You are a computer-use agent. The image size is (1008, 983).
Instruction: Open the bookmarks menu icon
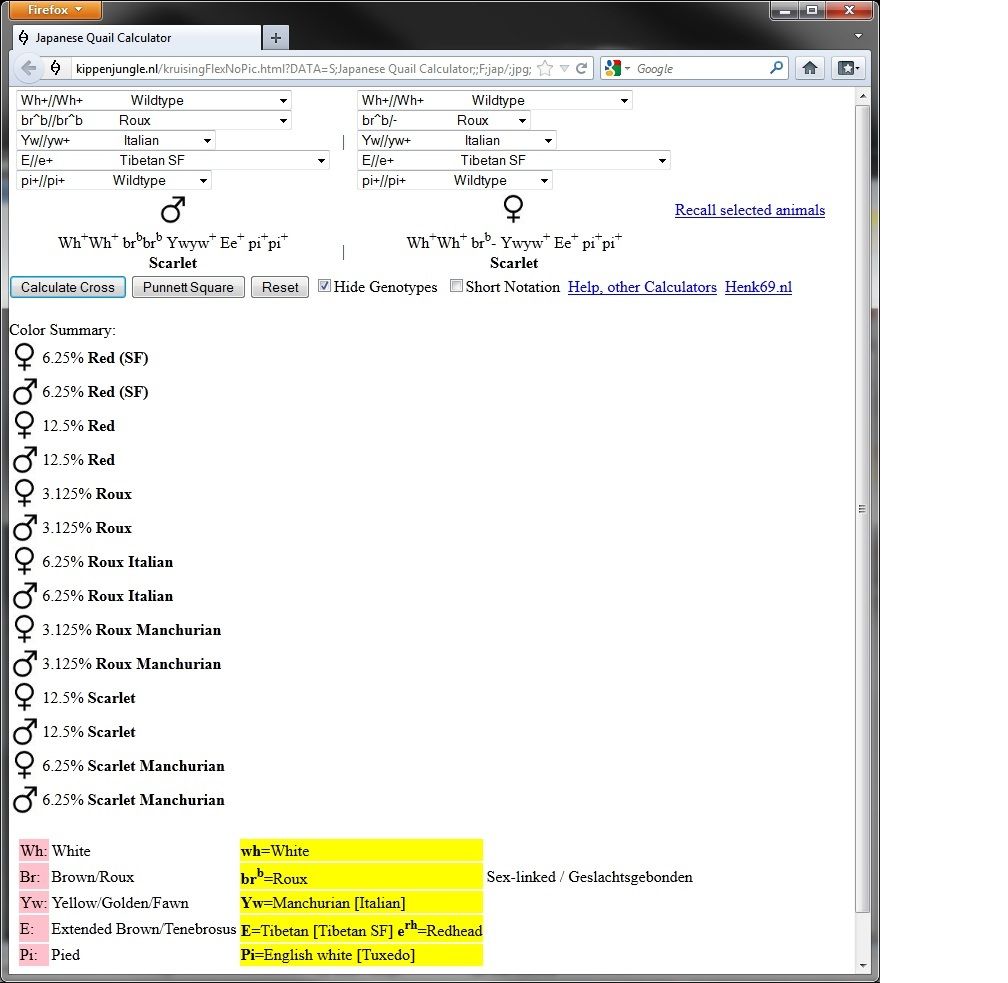click(x=848, y=69)
